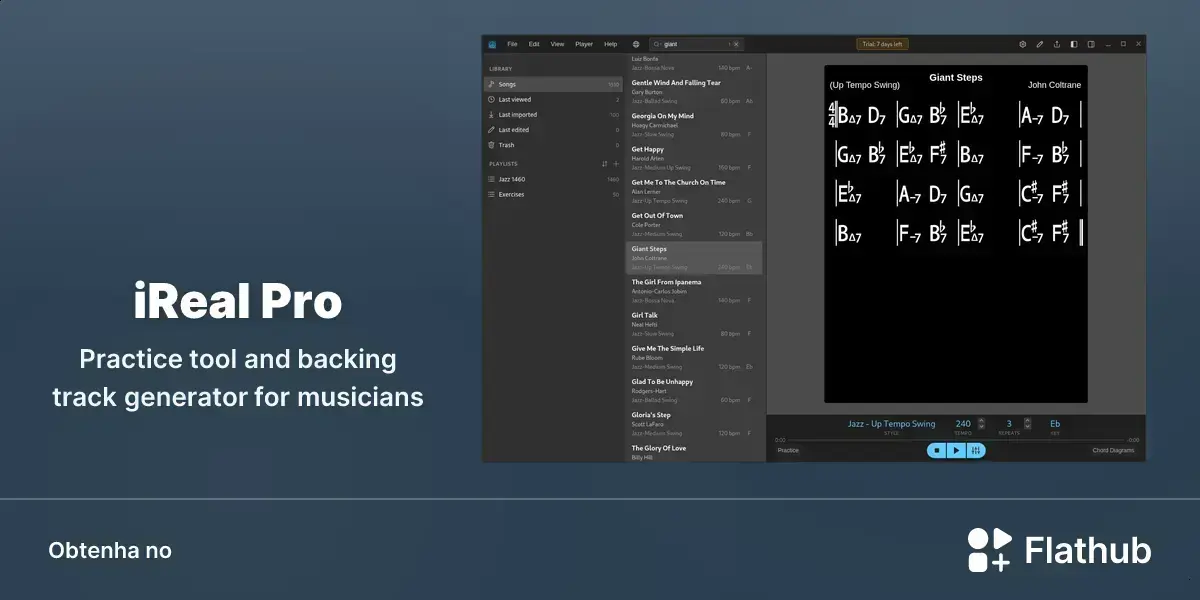
Task: Toggle the right panel layout icon
Action: tap(1091, 44)
